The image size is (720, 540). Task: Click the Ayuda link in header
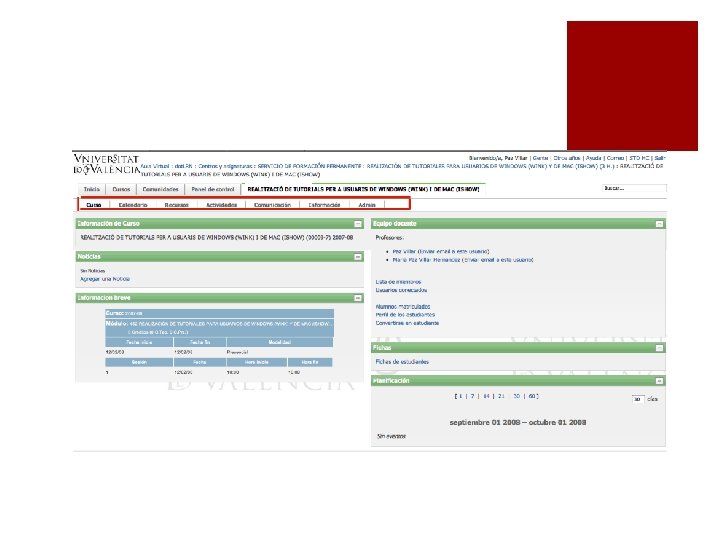pos(594,158)
